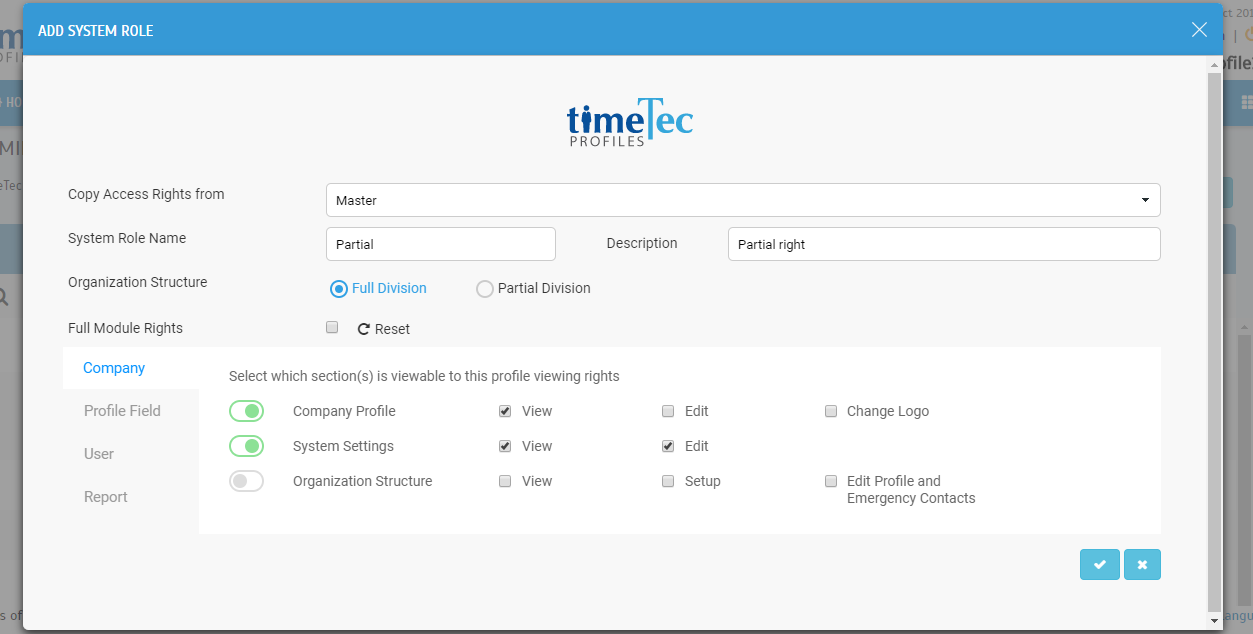The width and height of the screenshot is (1253, 634).
Task: Enable the Organization Structure switch
Action: (246, 481)
